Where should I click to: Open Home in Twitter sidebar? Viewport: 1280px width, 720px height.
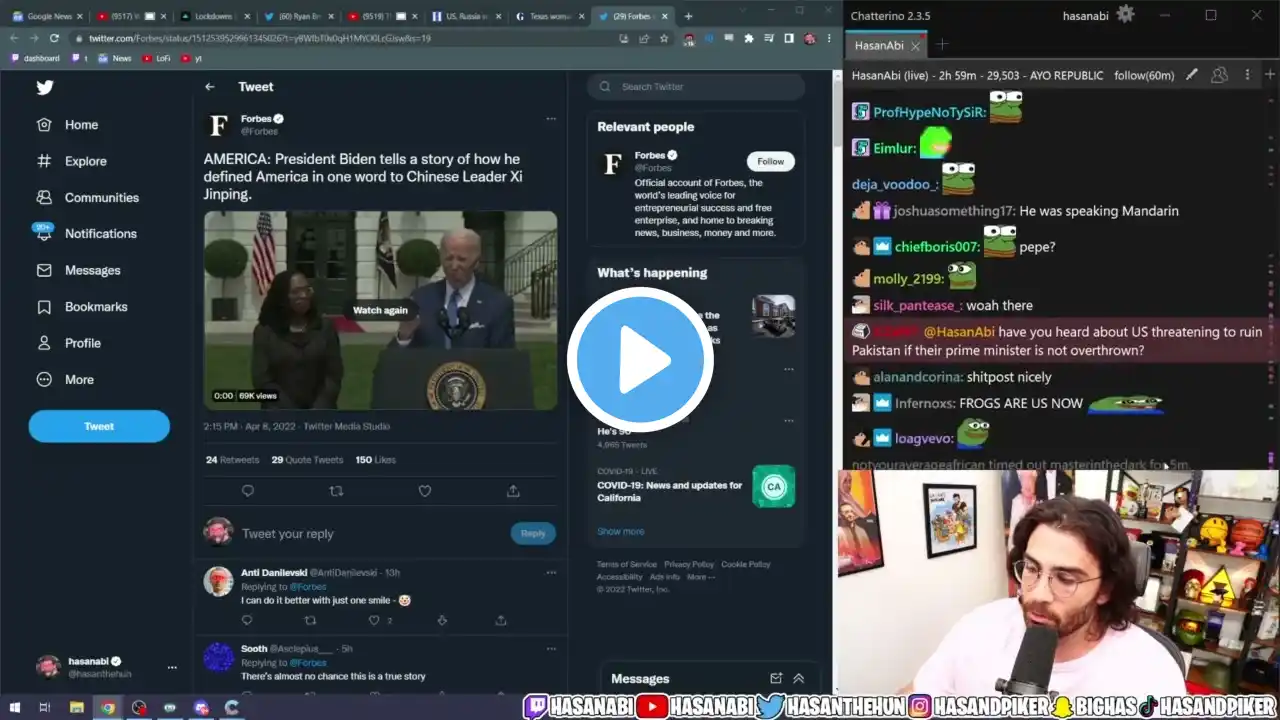(68, 125)
